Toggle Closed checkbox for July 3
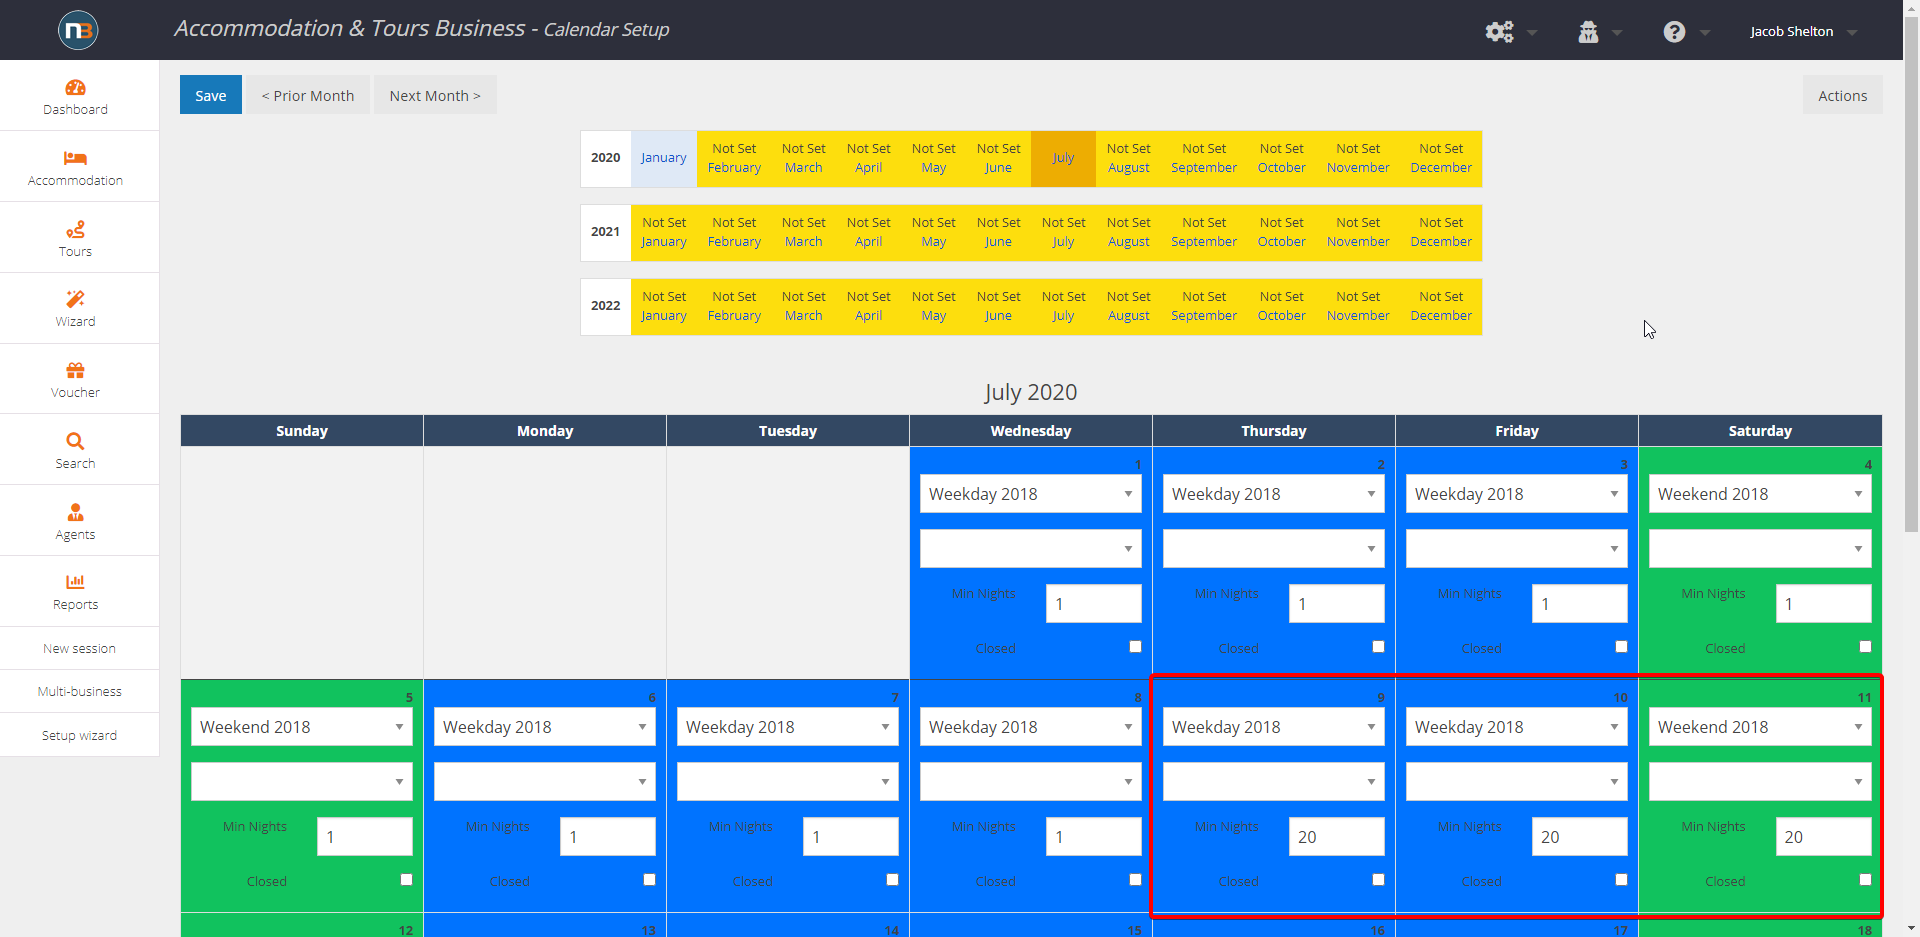The height and width of the screenshot is (937, 1920). (1621, 647)
